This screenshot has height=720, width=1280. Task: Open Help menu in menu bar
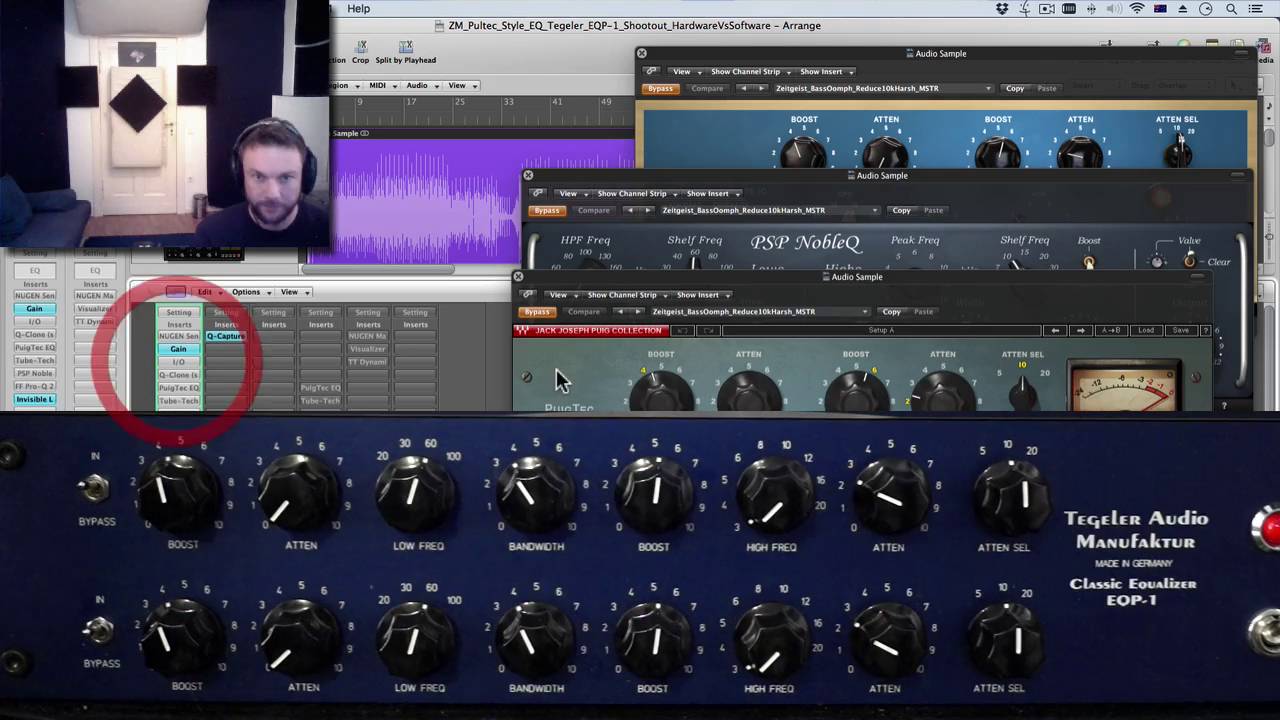point(358,9)
